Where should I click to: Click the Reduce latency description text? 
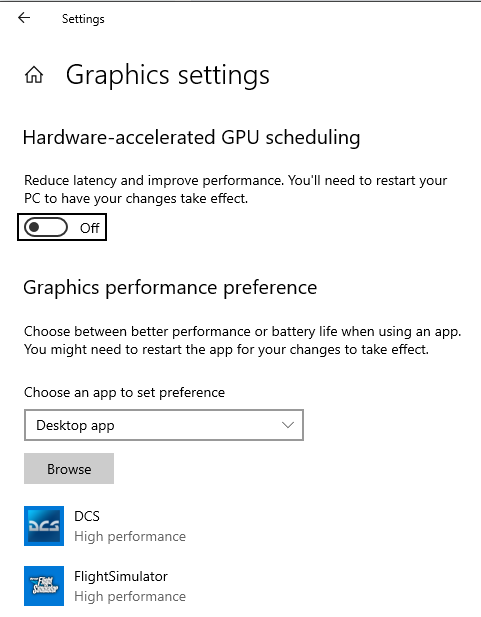click(235, 189)
